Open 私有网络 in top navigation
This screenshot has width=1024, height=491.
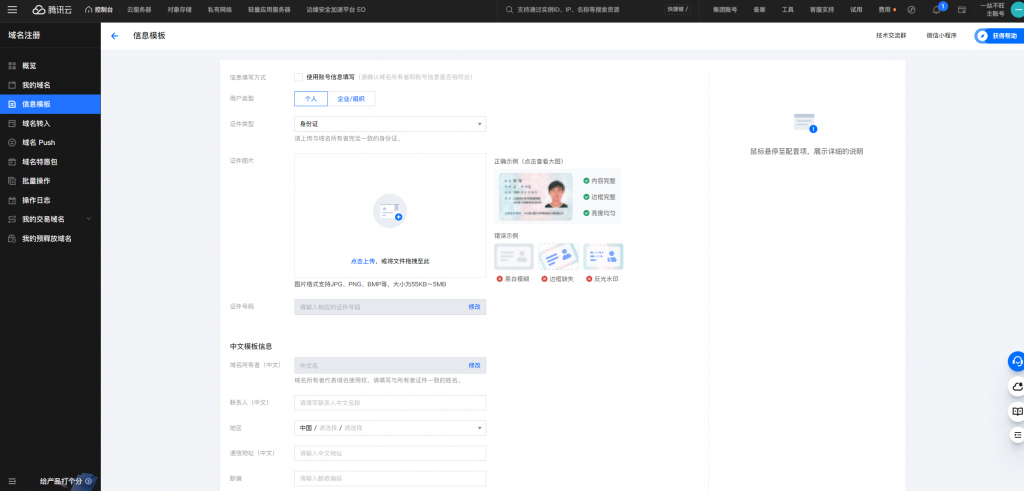[x=219, y=10]
